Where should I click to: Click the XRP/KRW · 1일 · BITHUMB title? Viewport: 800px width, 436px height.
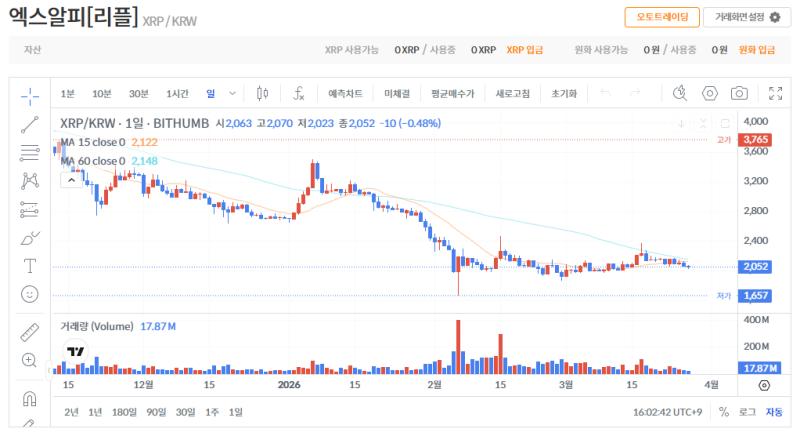click(x=135, y=123)
